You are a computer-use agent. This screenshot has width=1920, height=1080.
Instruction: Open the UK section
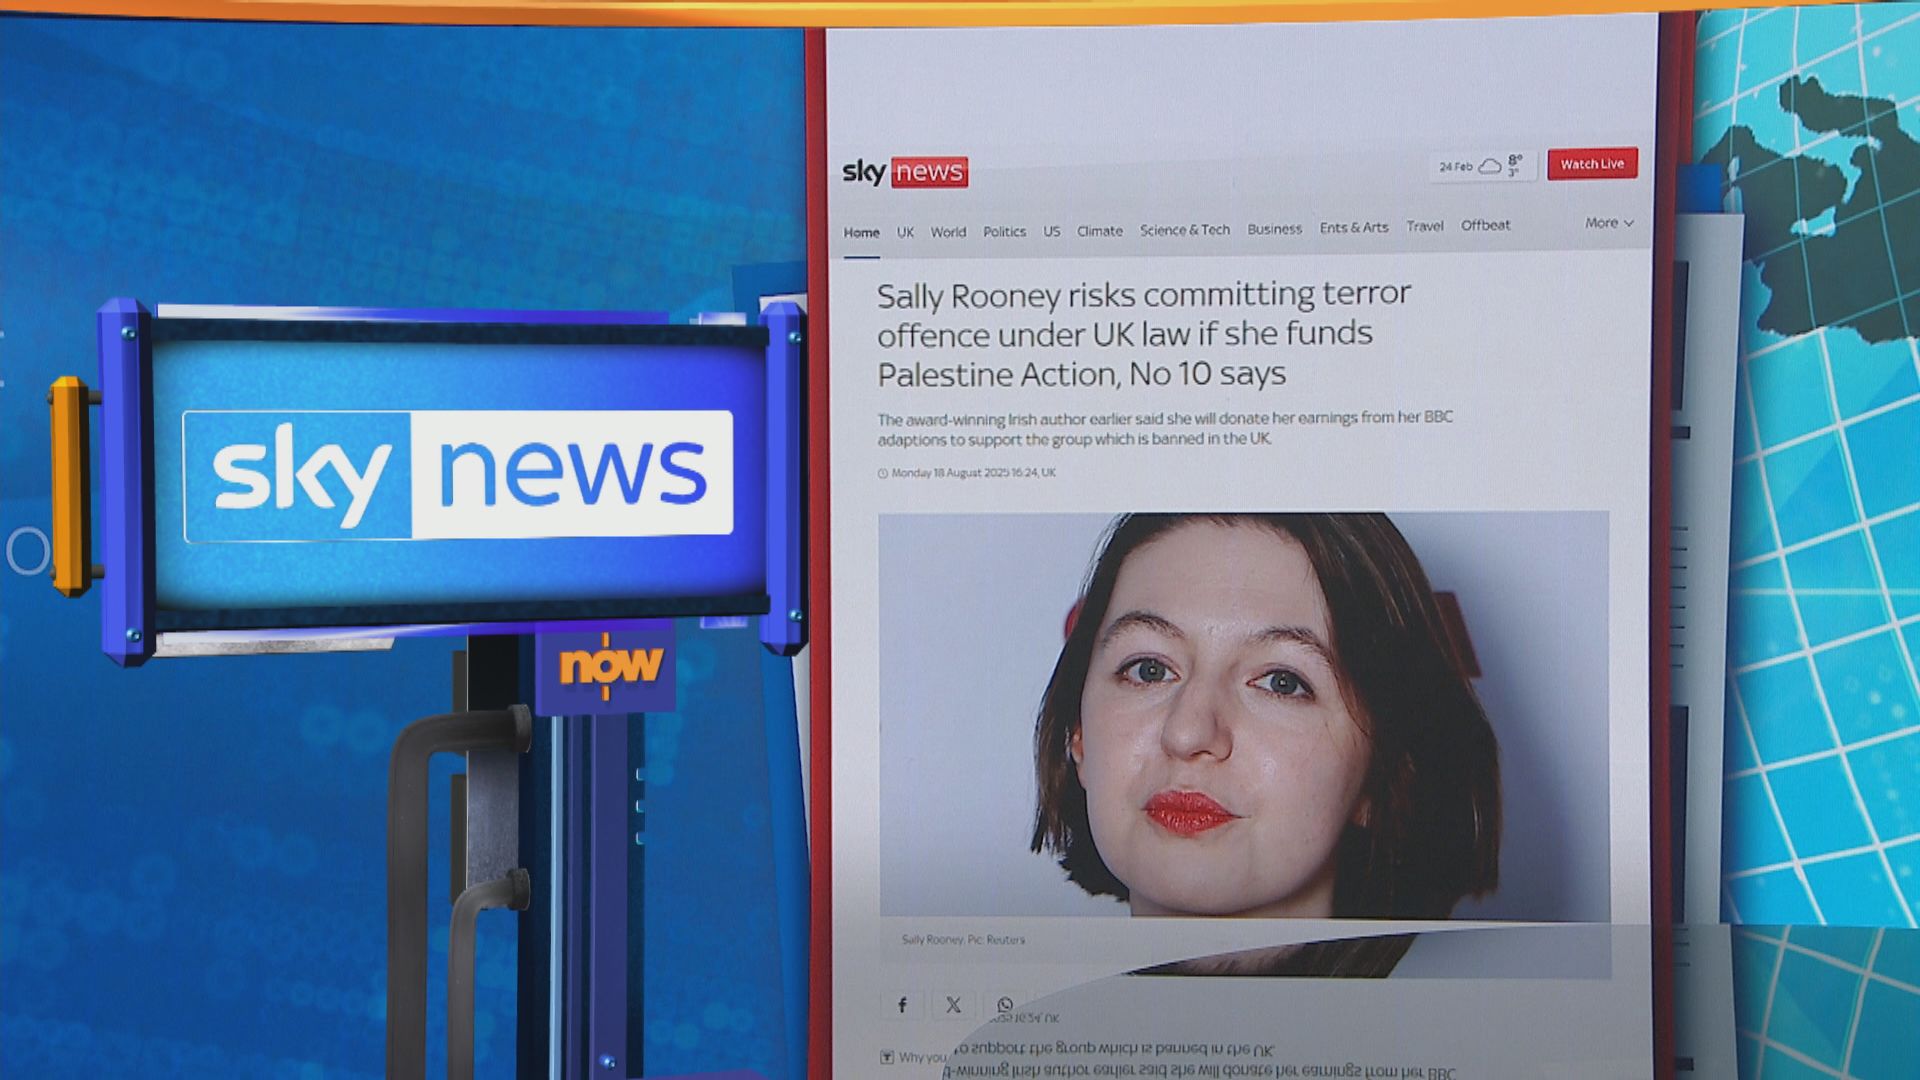[x=905, y=232]
